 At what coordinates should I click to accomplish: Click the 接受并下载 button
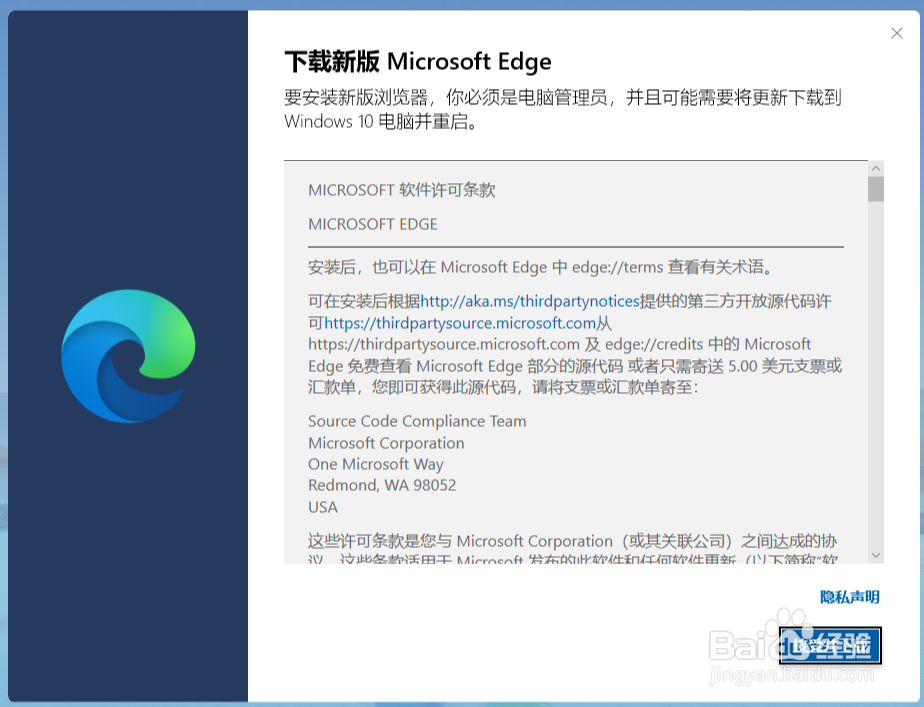[831, 646]
